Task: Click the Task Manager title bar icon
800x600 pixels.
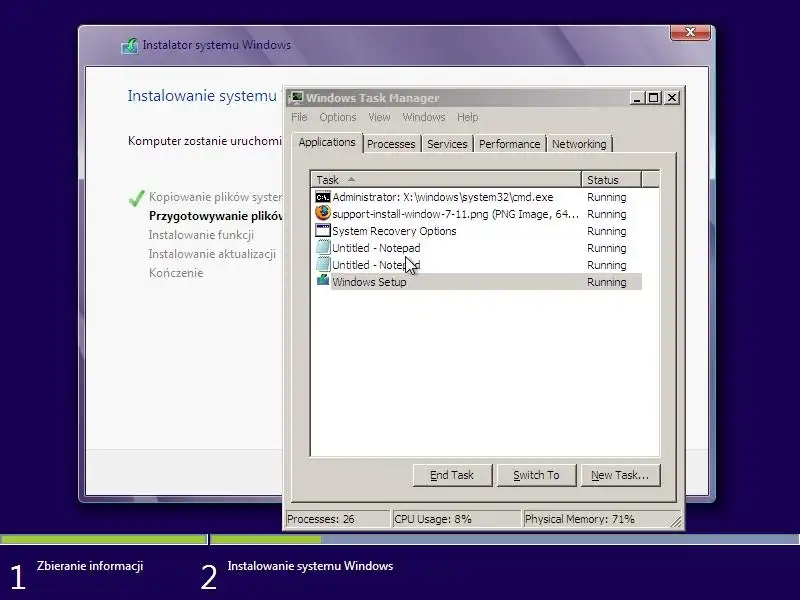Action: point(295,97)
